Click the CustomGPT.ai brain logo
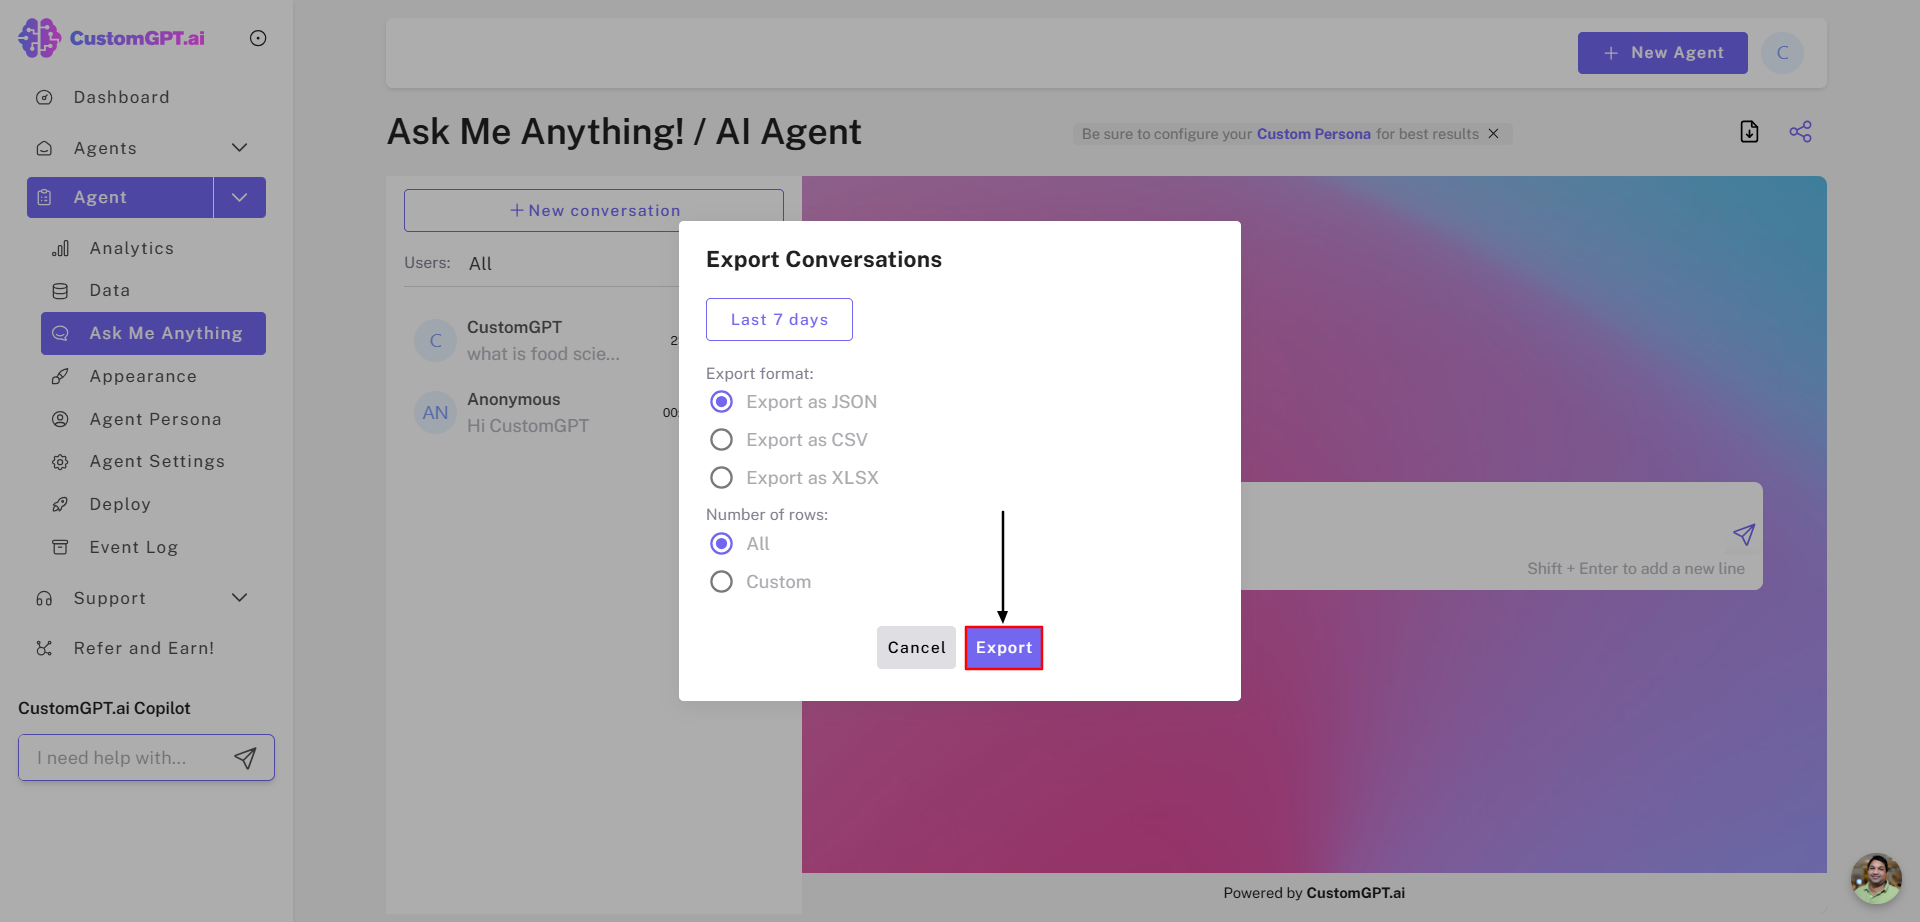The width and height of the screenshot is (1920, 922). coord(40,38)
